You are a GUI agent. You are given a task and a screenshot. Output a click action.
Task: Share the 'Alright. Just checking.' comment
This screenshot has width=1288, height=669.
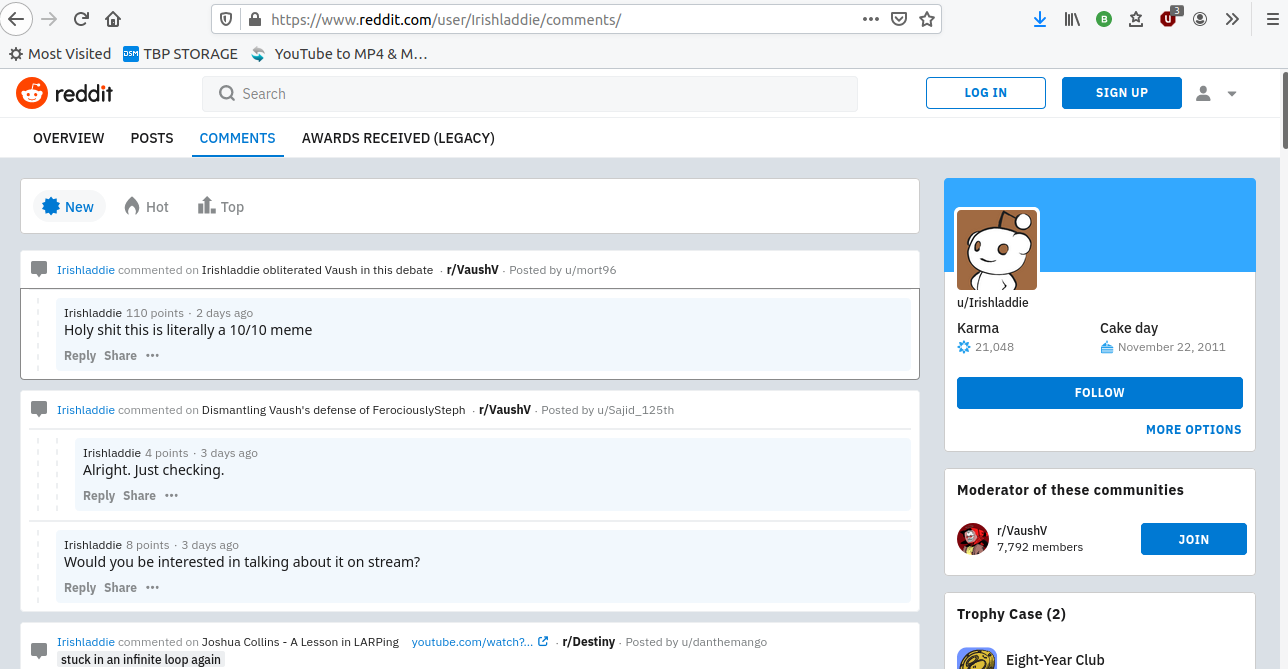pos(139,496)
